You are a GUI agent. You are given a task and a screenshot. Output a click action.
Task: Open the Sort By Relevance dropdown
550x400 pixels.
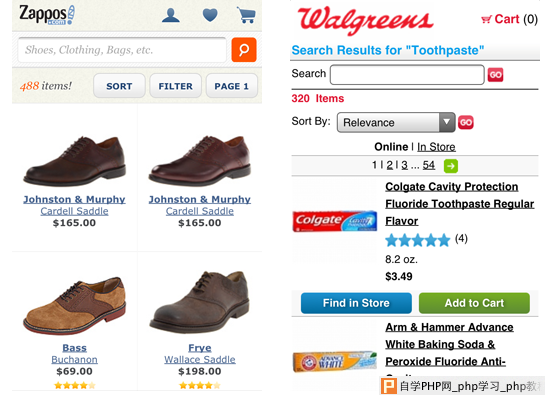(x=396, y=122)
